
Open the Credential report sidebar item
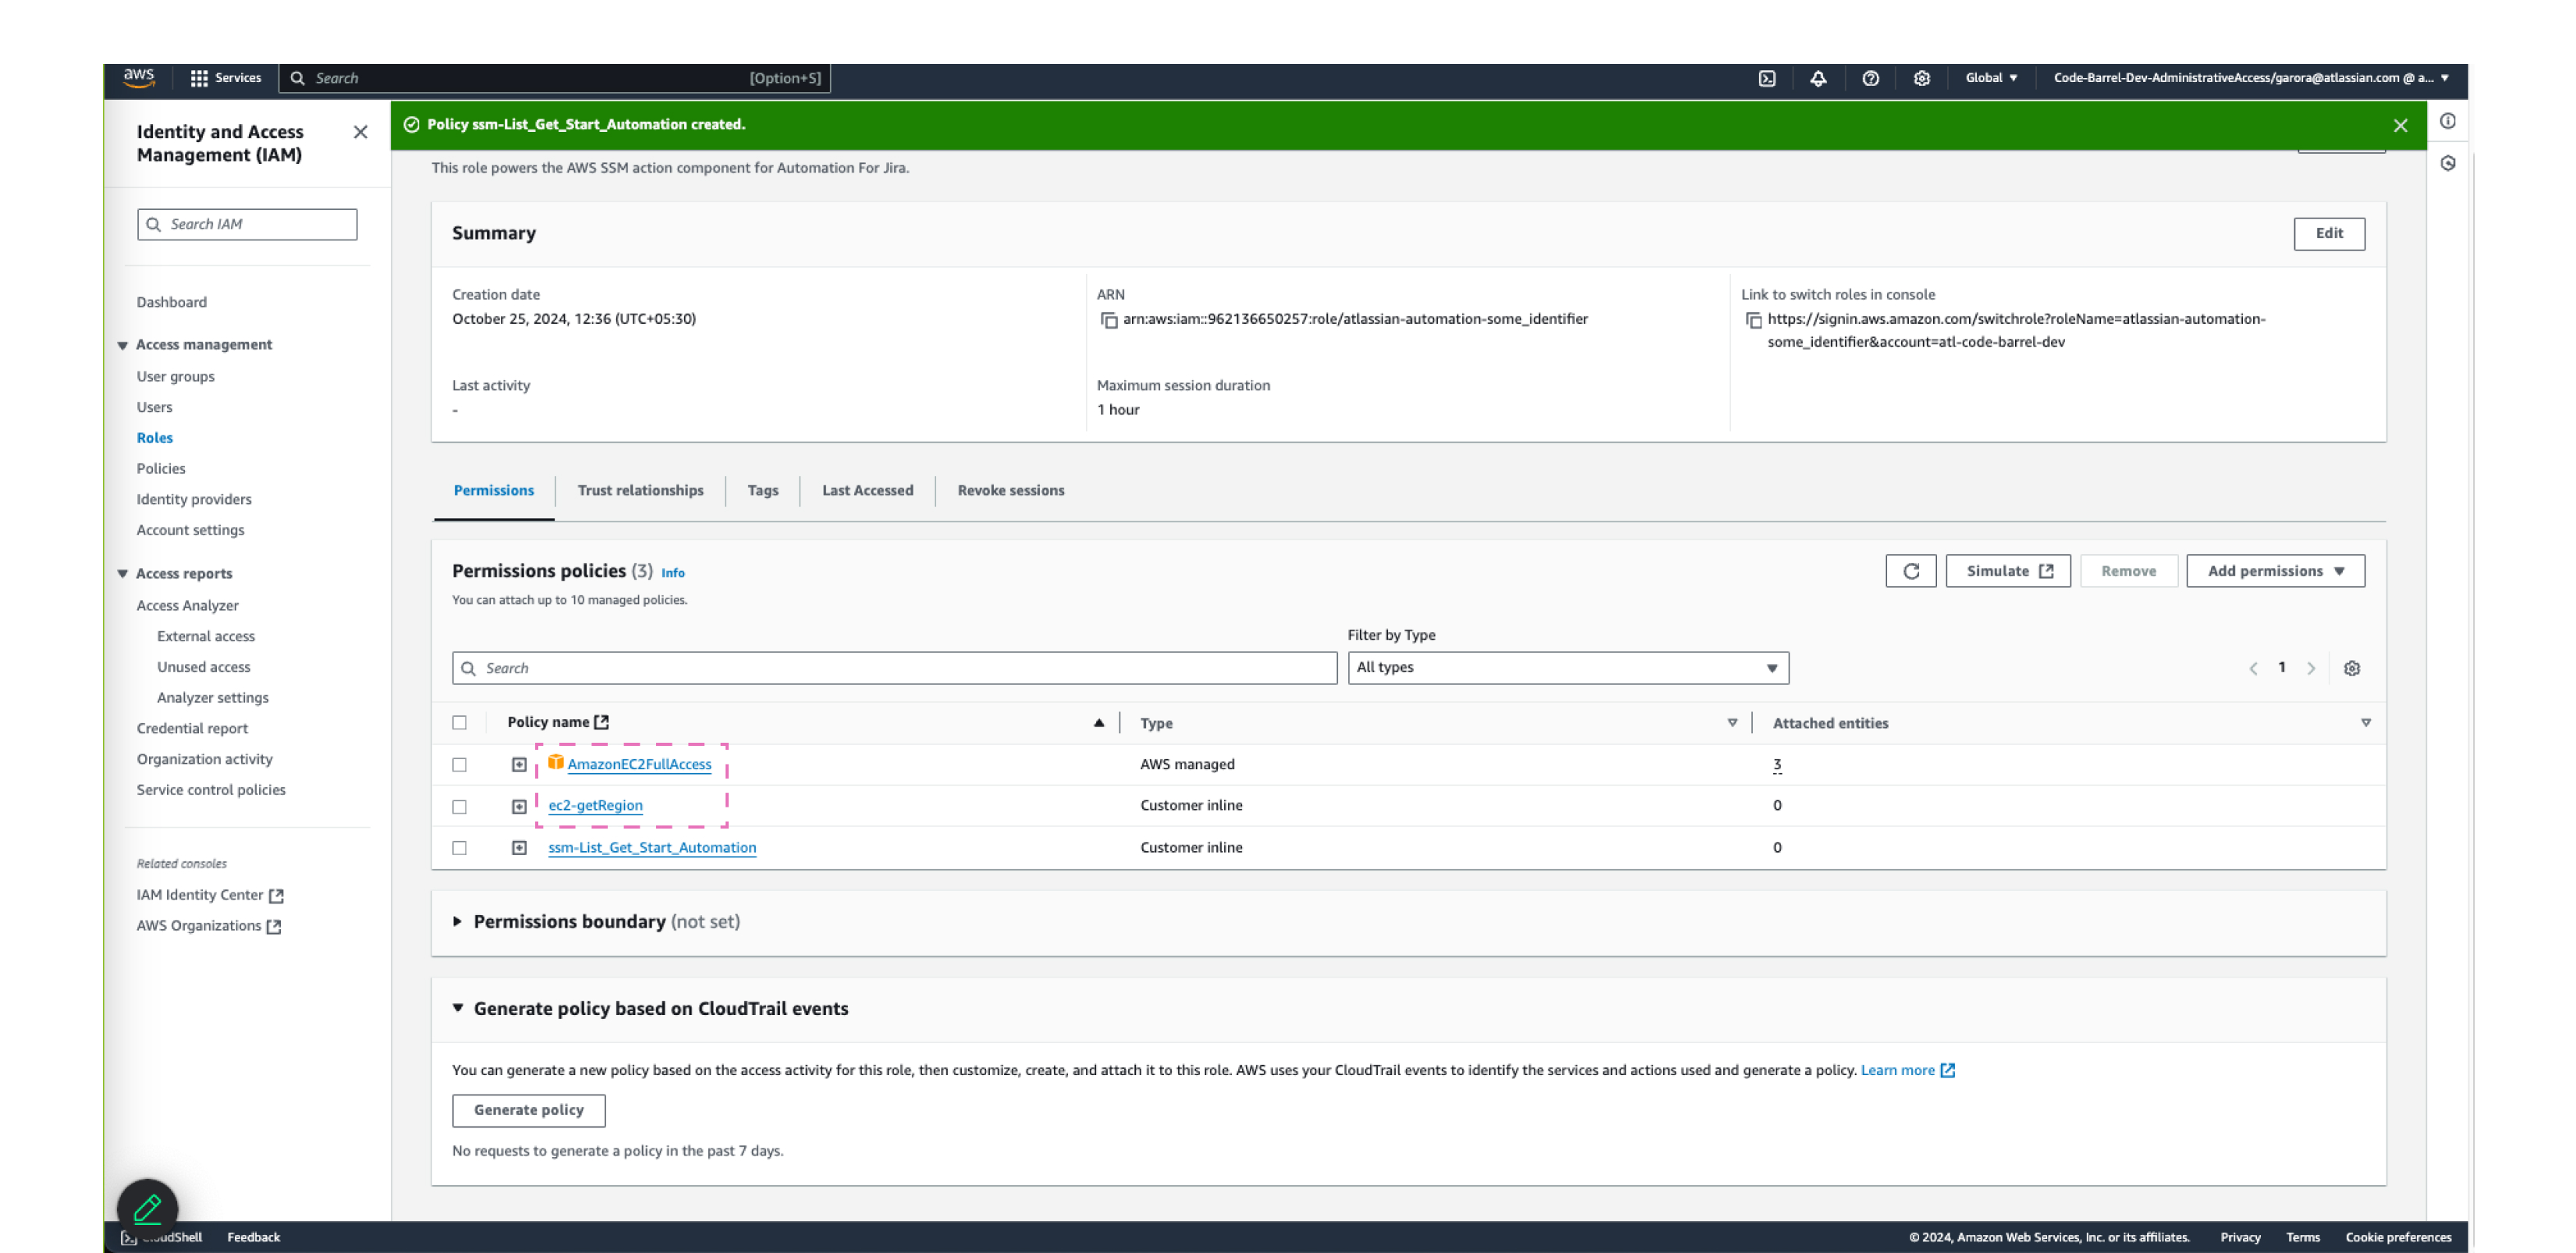[x=192, y=729]
